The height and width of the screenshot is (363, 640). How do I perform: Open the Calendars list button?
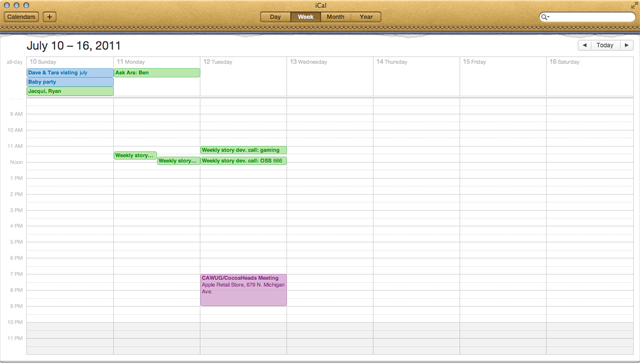(x=21, y=17)
